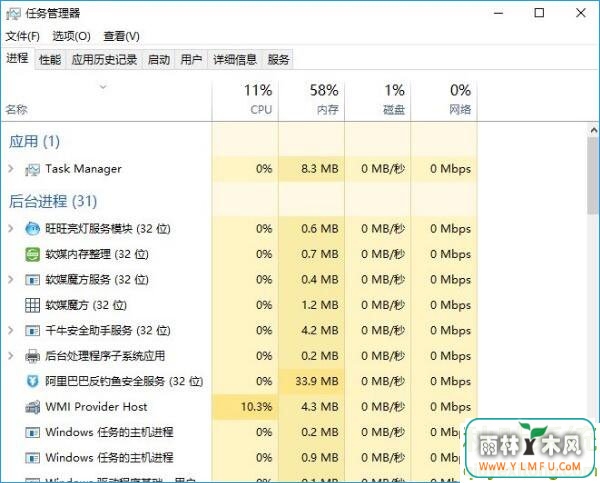
Task: Click the WMI Provider Host icon
Action: coord(32,407)
